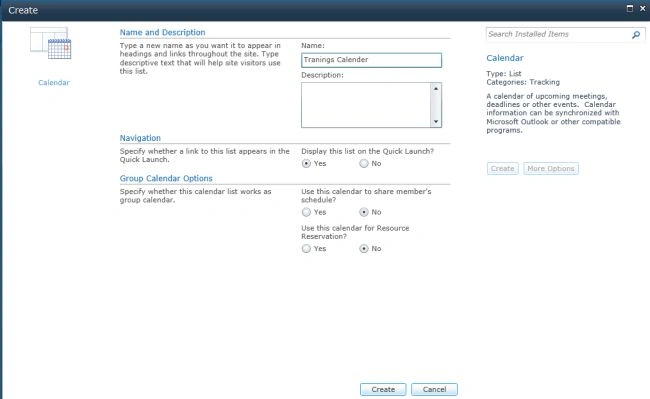This screenshot has height=399, width=650.
Task: Click the Create title in the dialog header
Action: [x=23, y=10]
